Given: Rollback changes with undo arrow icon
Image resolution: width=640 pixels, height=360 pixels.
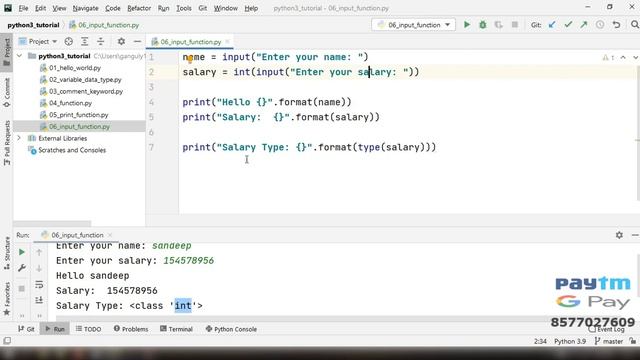Looking at the screenshot, I should click(x=616, y=25).
